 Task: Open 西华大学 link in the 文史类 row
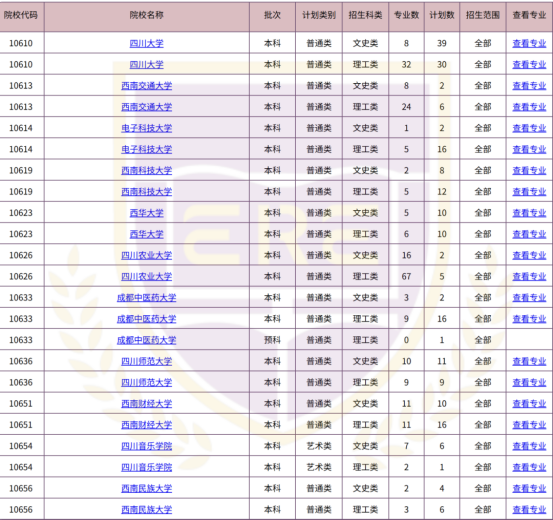click(x=146, y=213)
